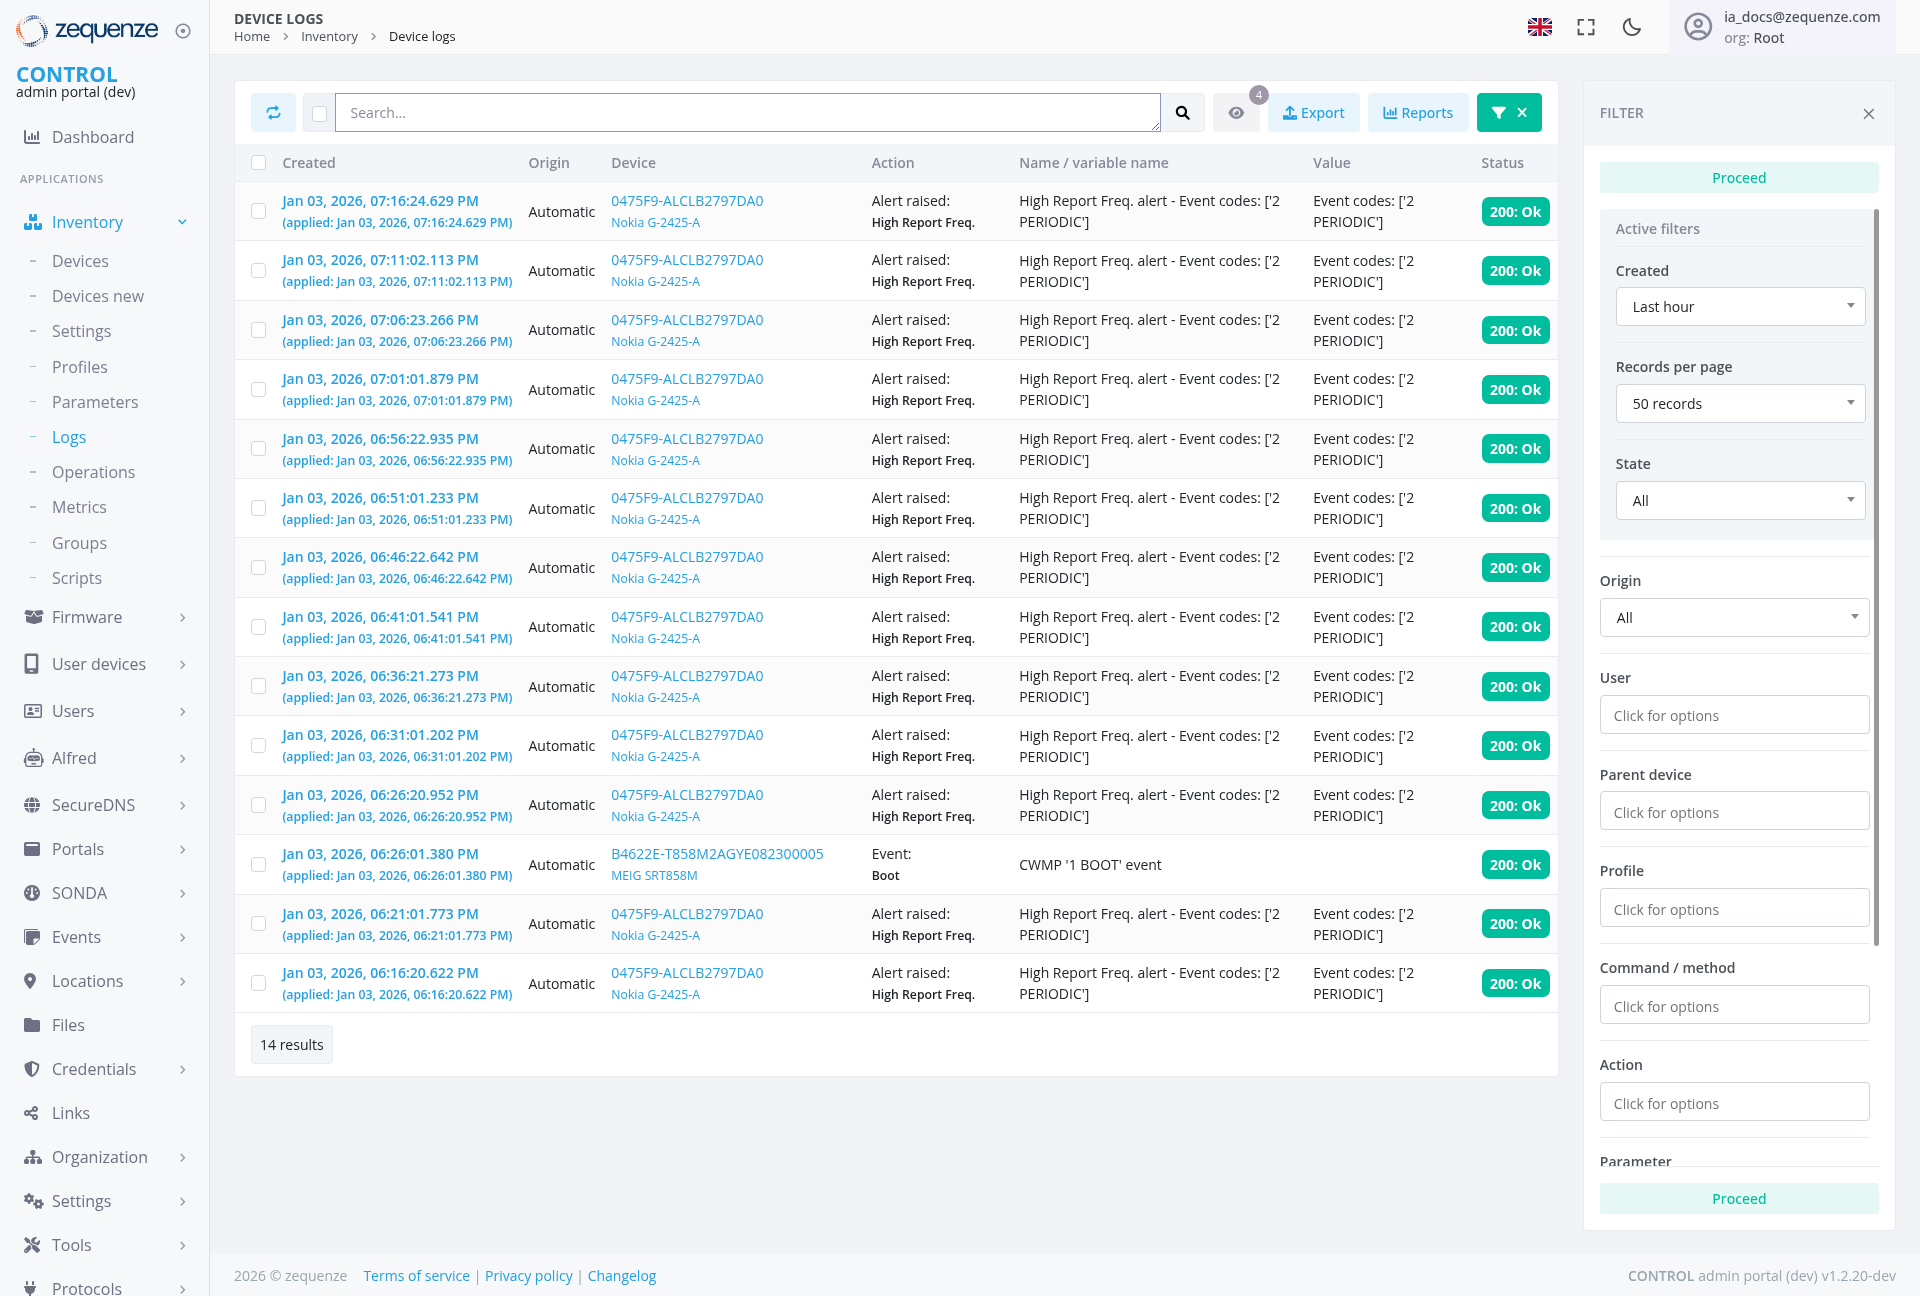The width and height of the screenshot is (1920, 1296).
Task: Click the Parent device options field
Action: click(x=1734, y=812)
